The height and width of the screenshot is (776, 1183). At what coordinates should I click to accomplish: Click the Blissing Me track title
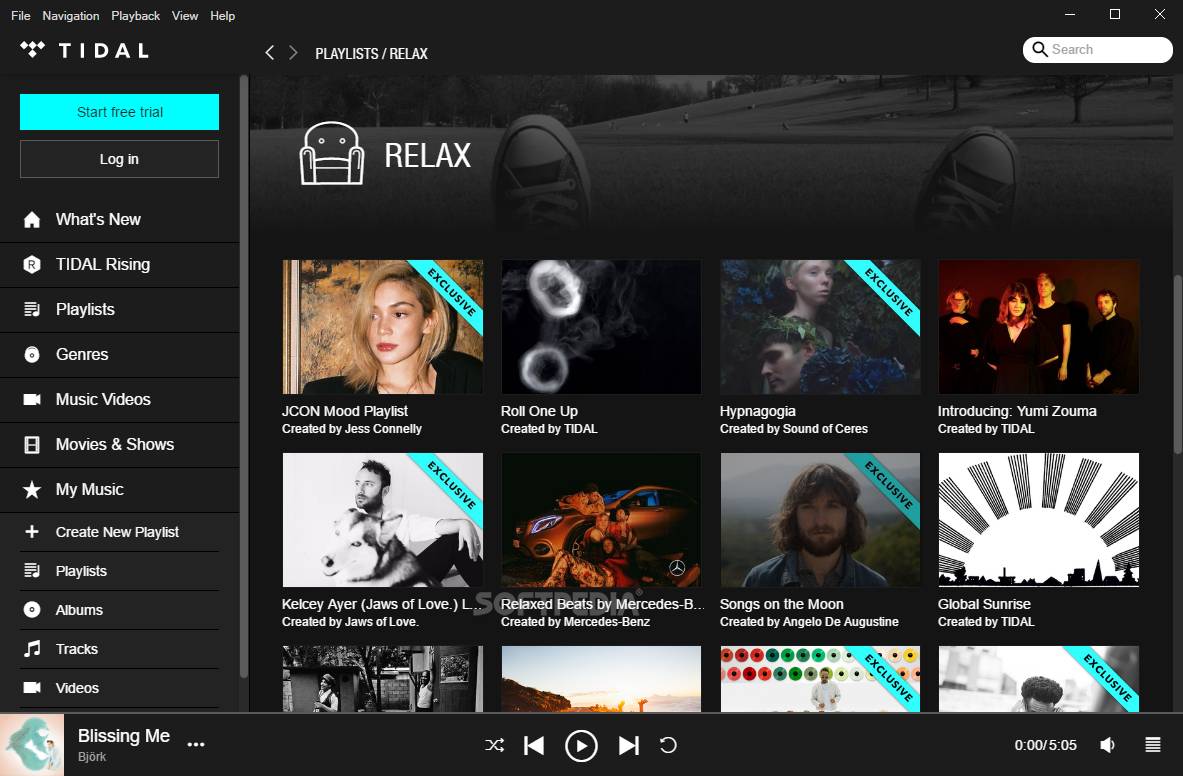124,736
